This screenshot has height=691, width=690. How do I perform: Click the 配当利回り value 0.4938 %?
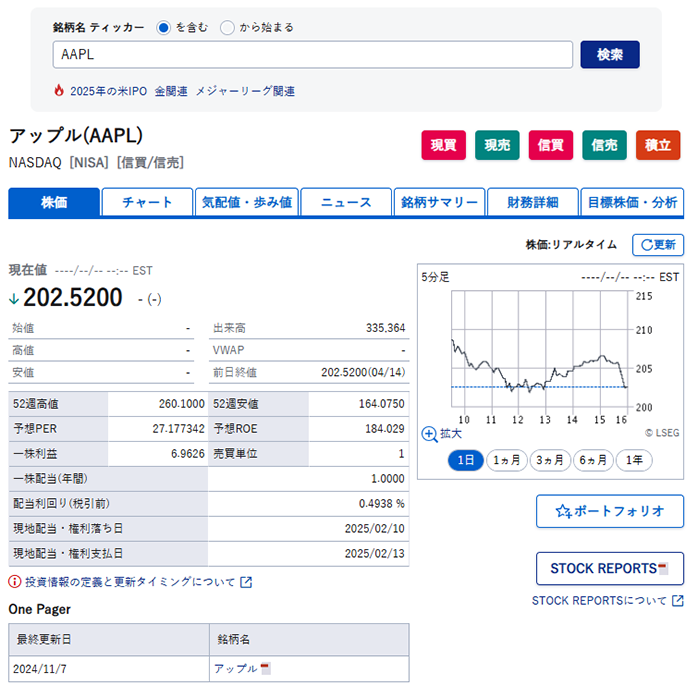pyautogui.click(x=382, y=504)
